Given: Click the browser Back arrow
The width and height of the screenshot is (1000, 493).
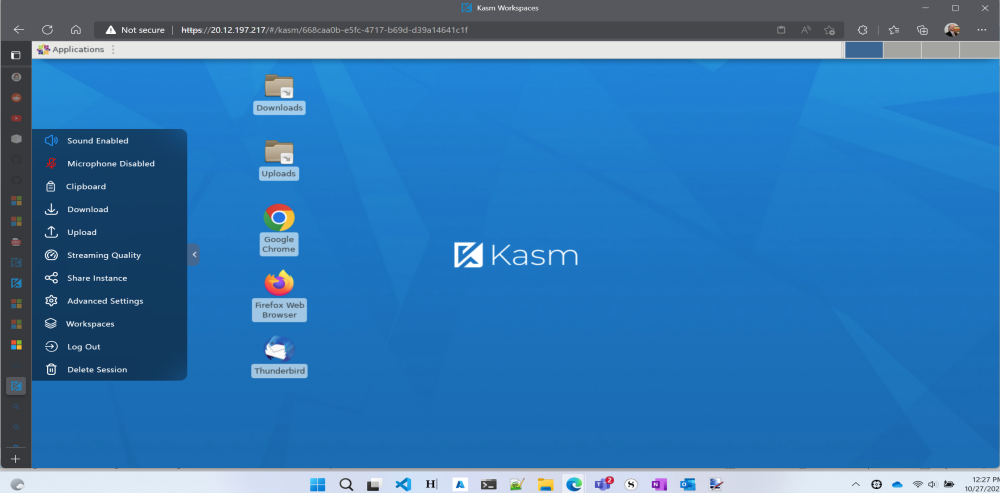Looking at the screenshot, I should (18, 29).
